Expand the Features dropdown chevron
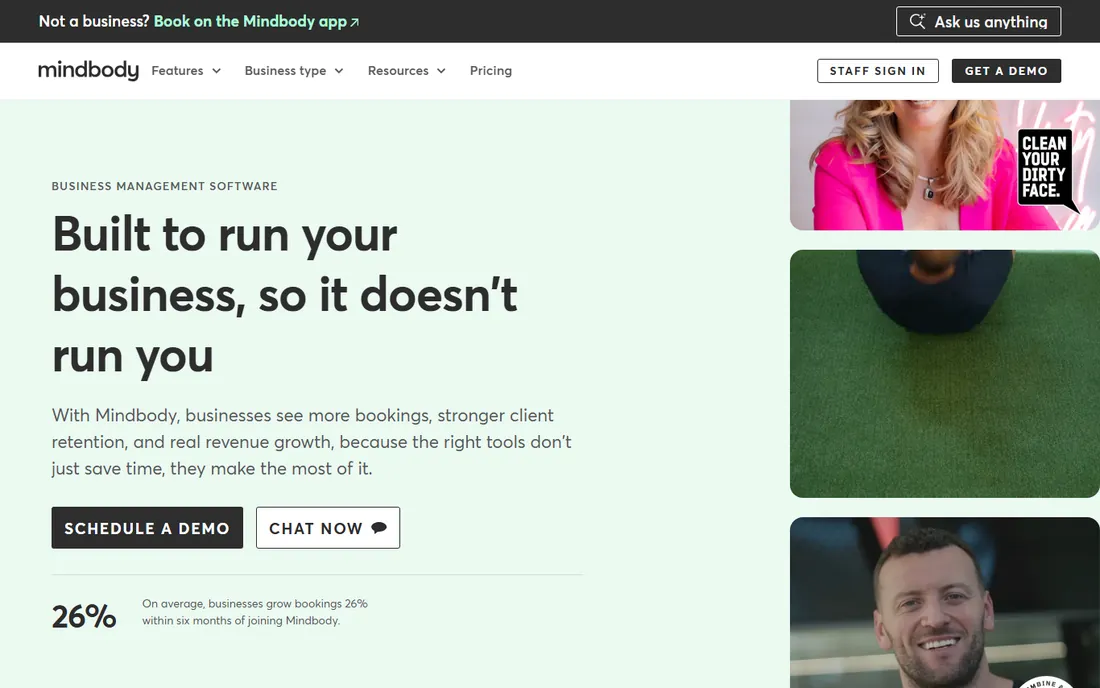This screenshot has width=1100, height=688. point(217,71)
